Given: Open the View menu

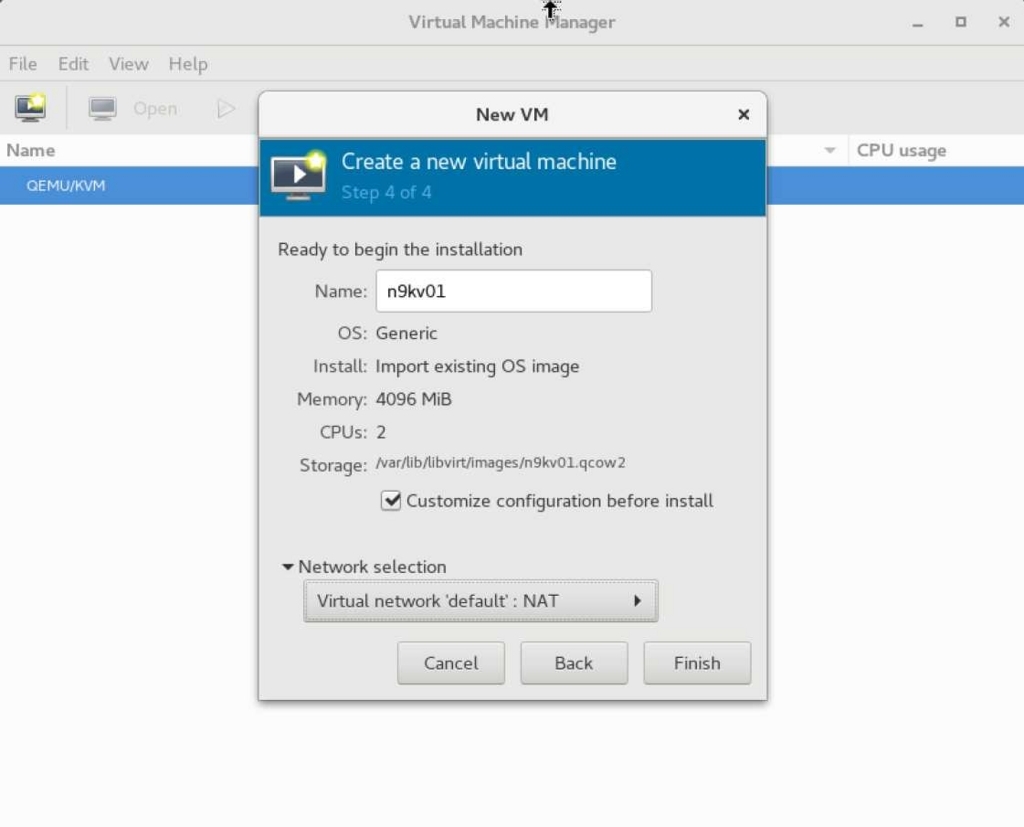Looking at the screenshot, I should point(129,64).
